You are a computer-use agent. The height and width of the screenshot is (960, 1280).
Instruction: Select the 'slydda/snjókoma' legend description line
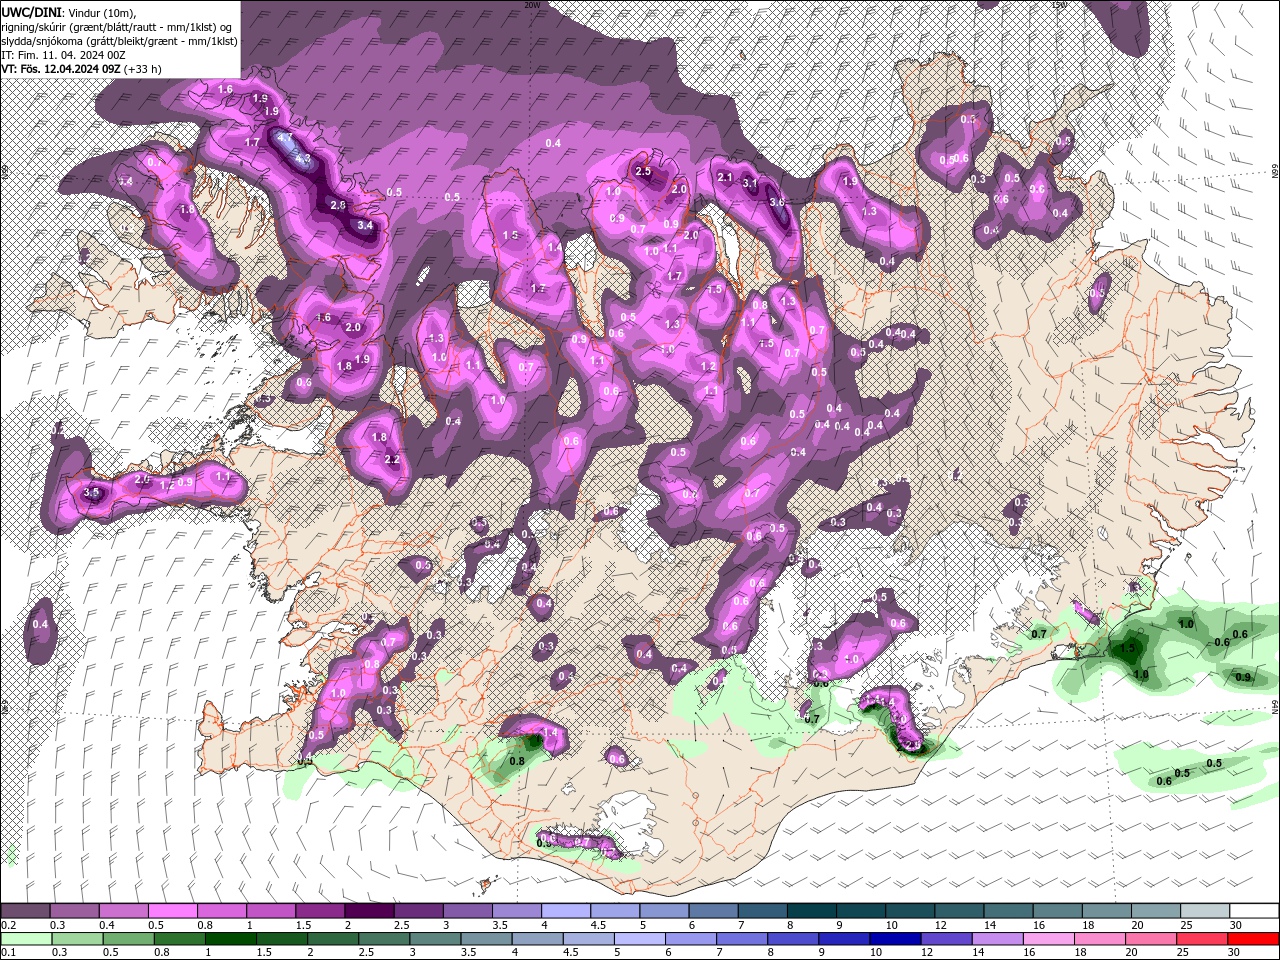[119, 41]
